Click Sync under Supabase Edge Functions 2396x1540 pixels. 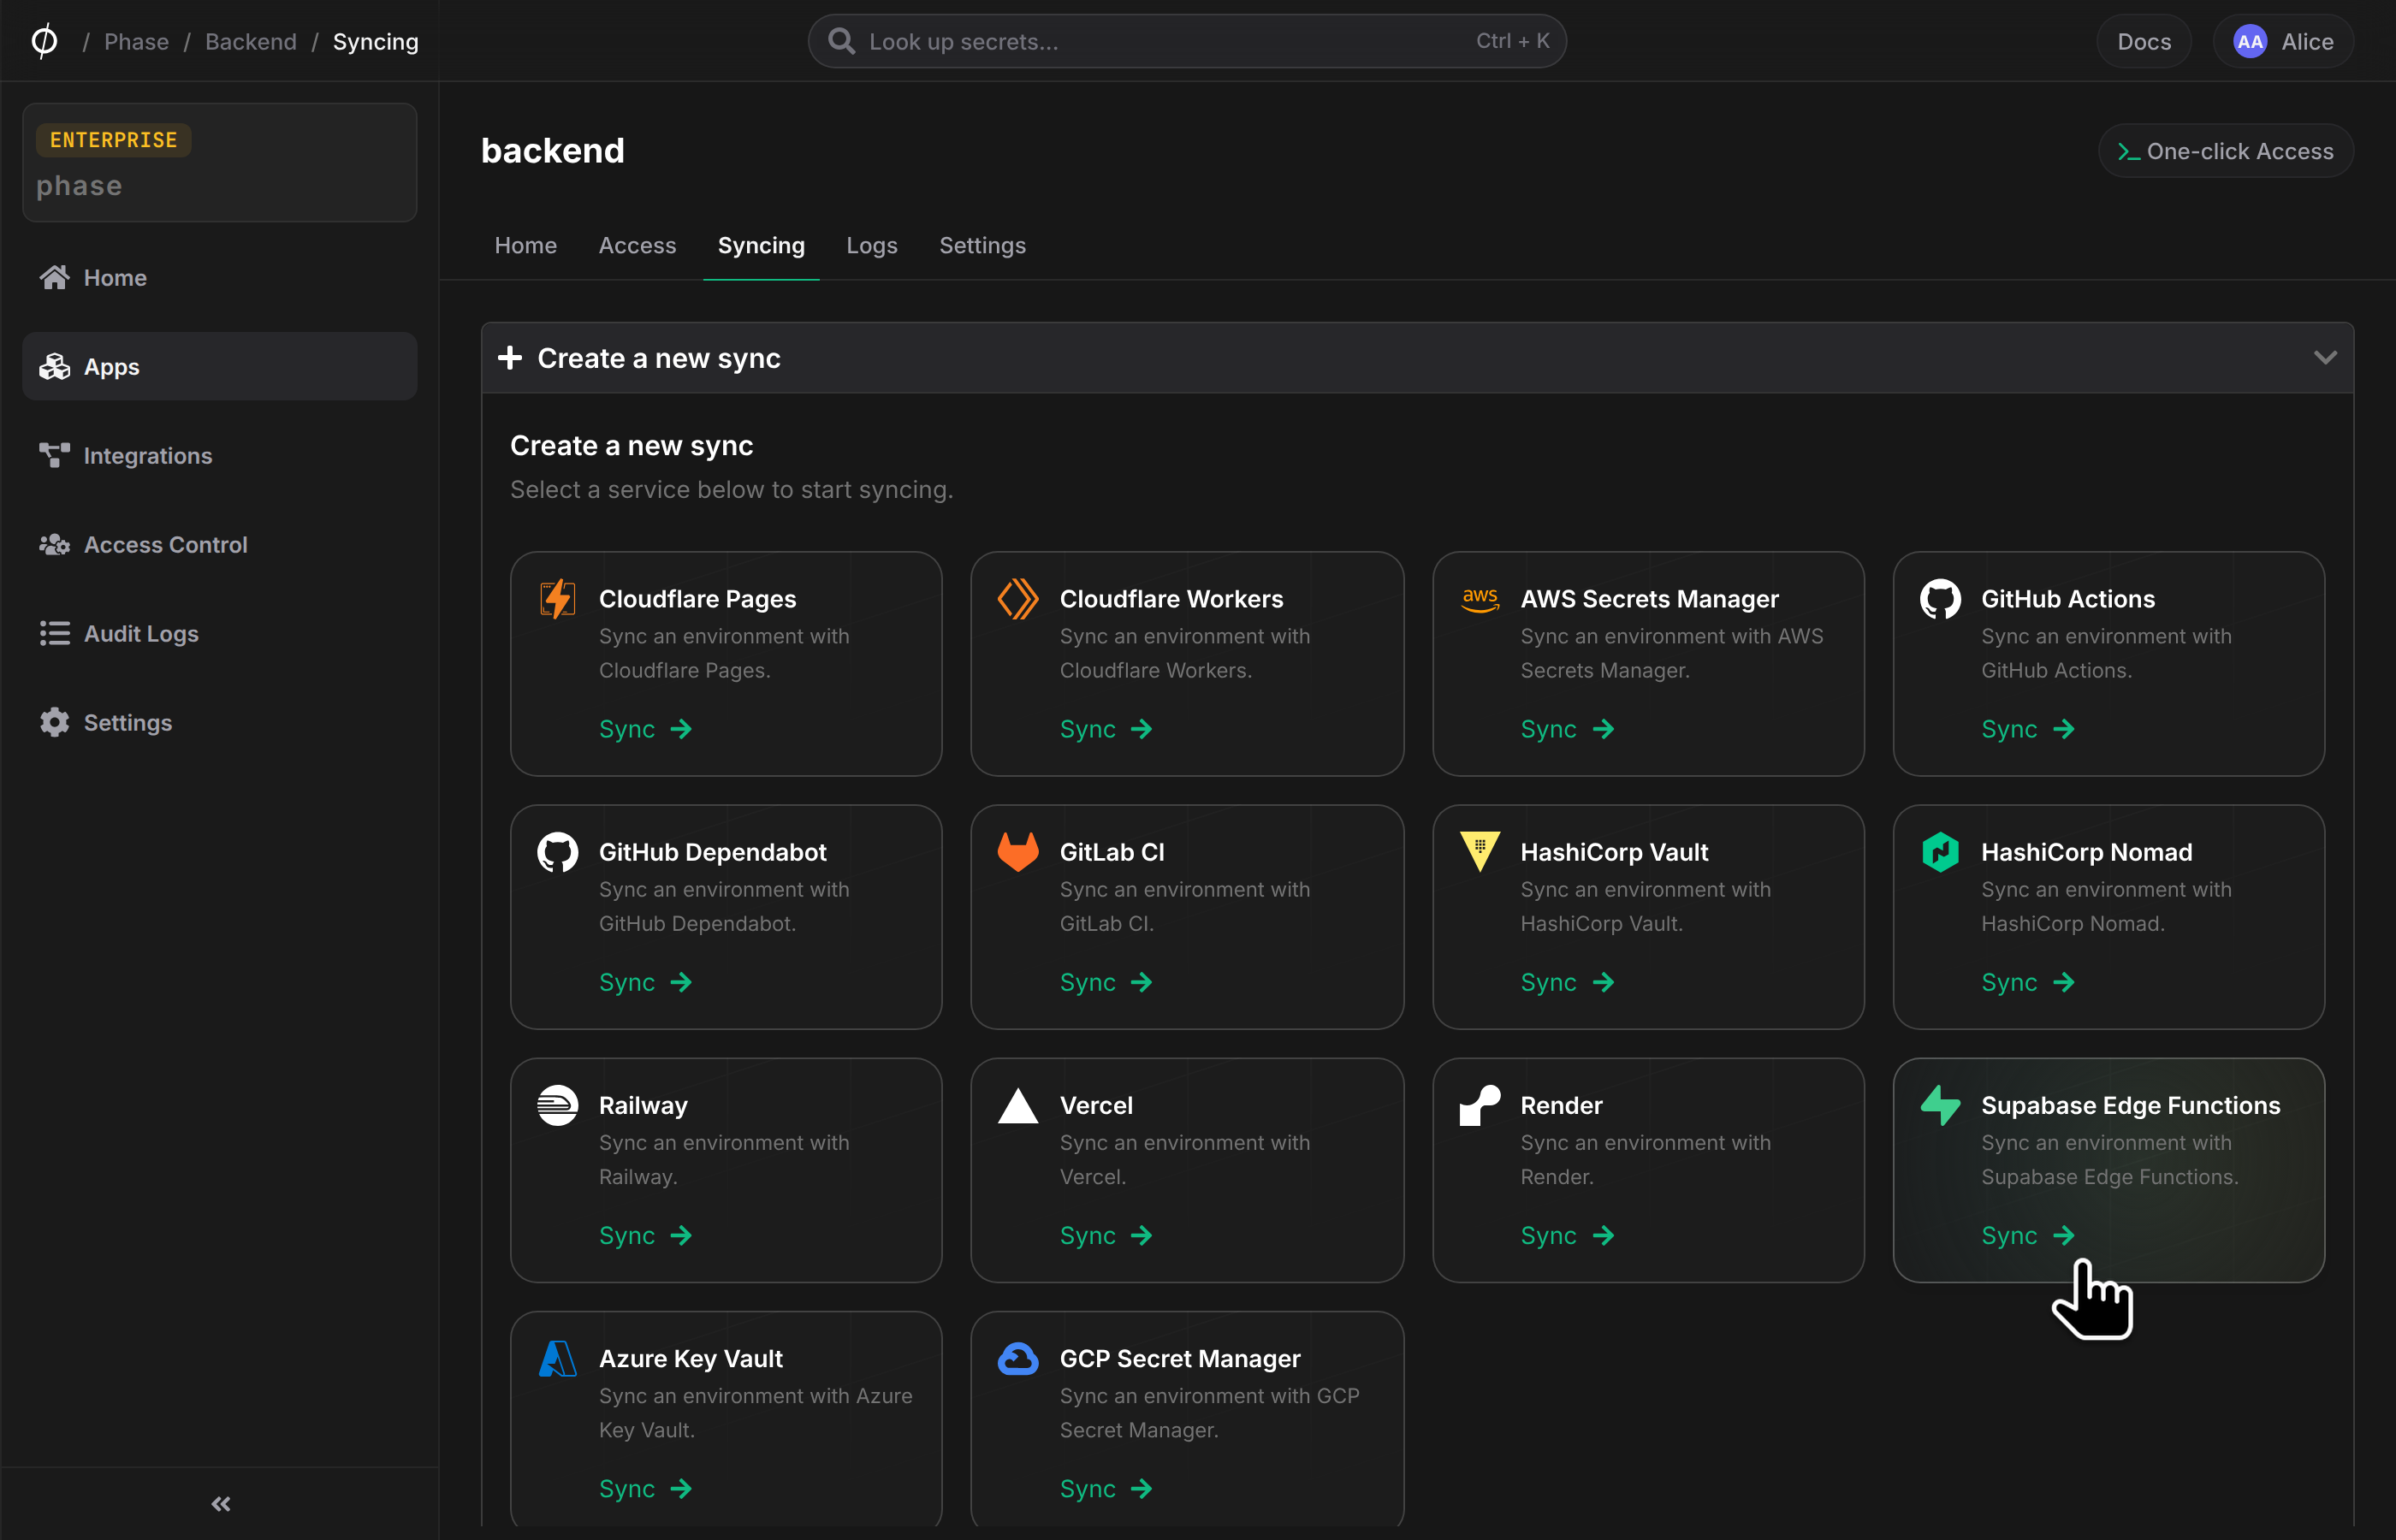pos(2027,1235)
